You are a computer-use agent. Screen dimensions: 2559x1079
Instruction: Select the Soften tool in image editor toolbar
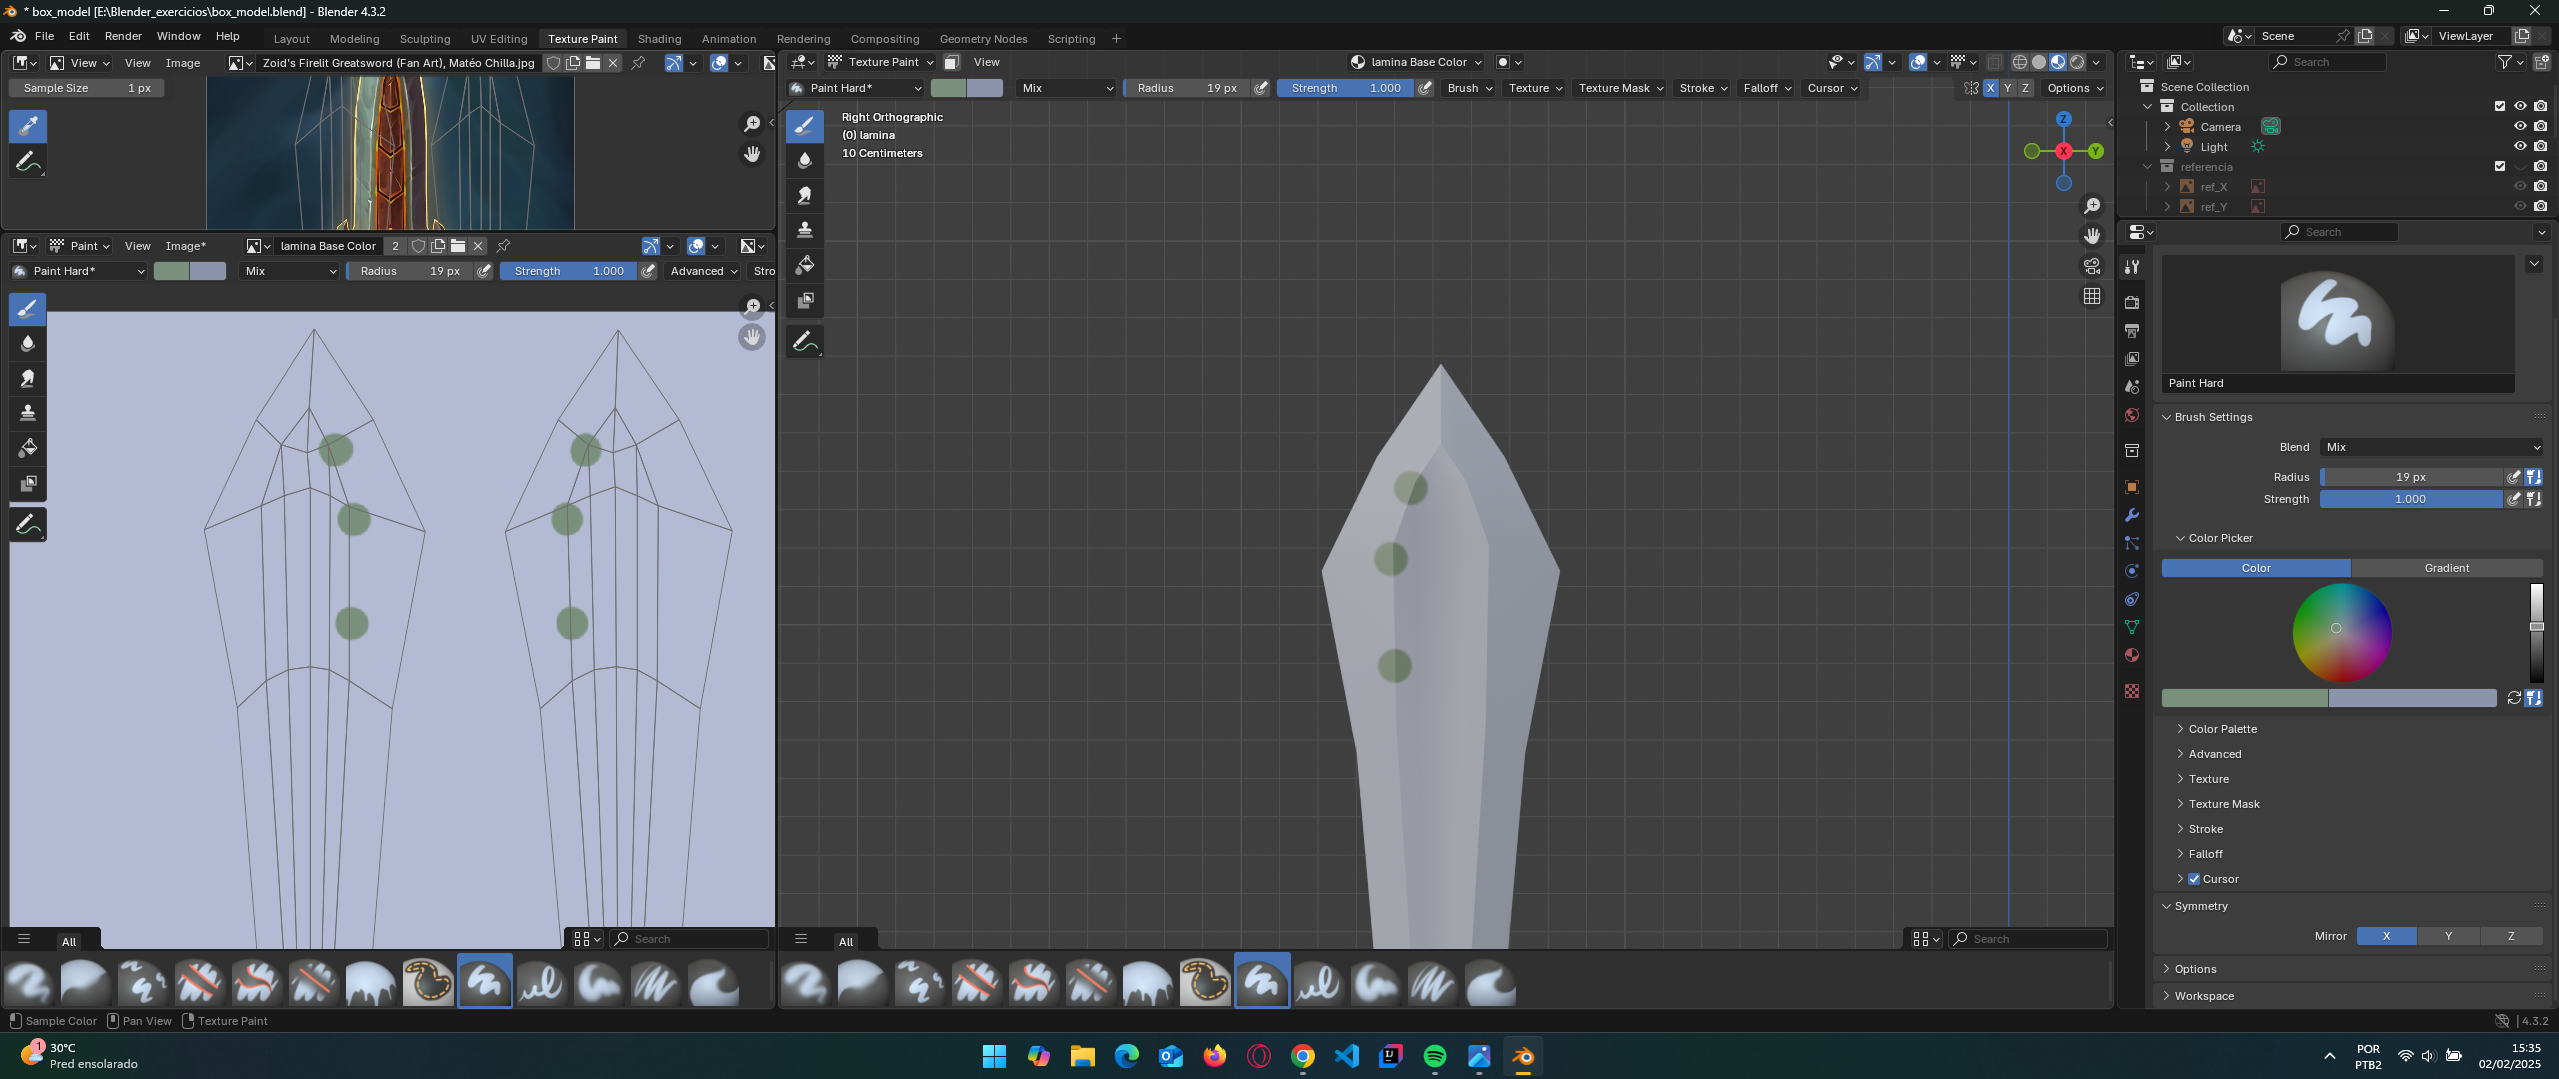[x=28, y=343]
